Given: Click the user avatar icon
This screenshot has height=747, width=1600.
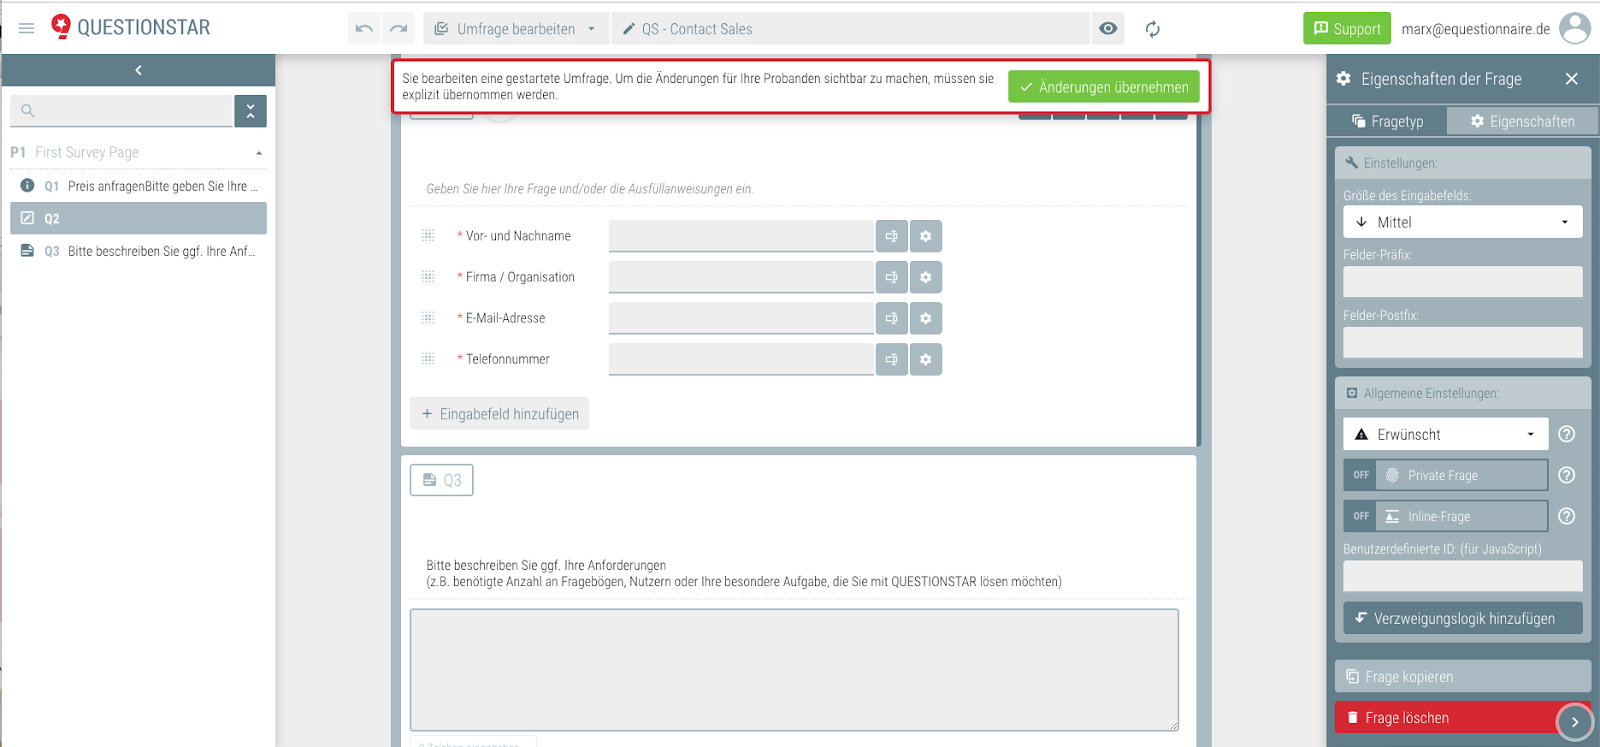Looking at the screenshot, I should point(1575,29).
